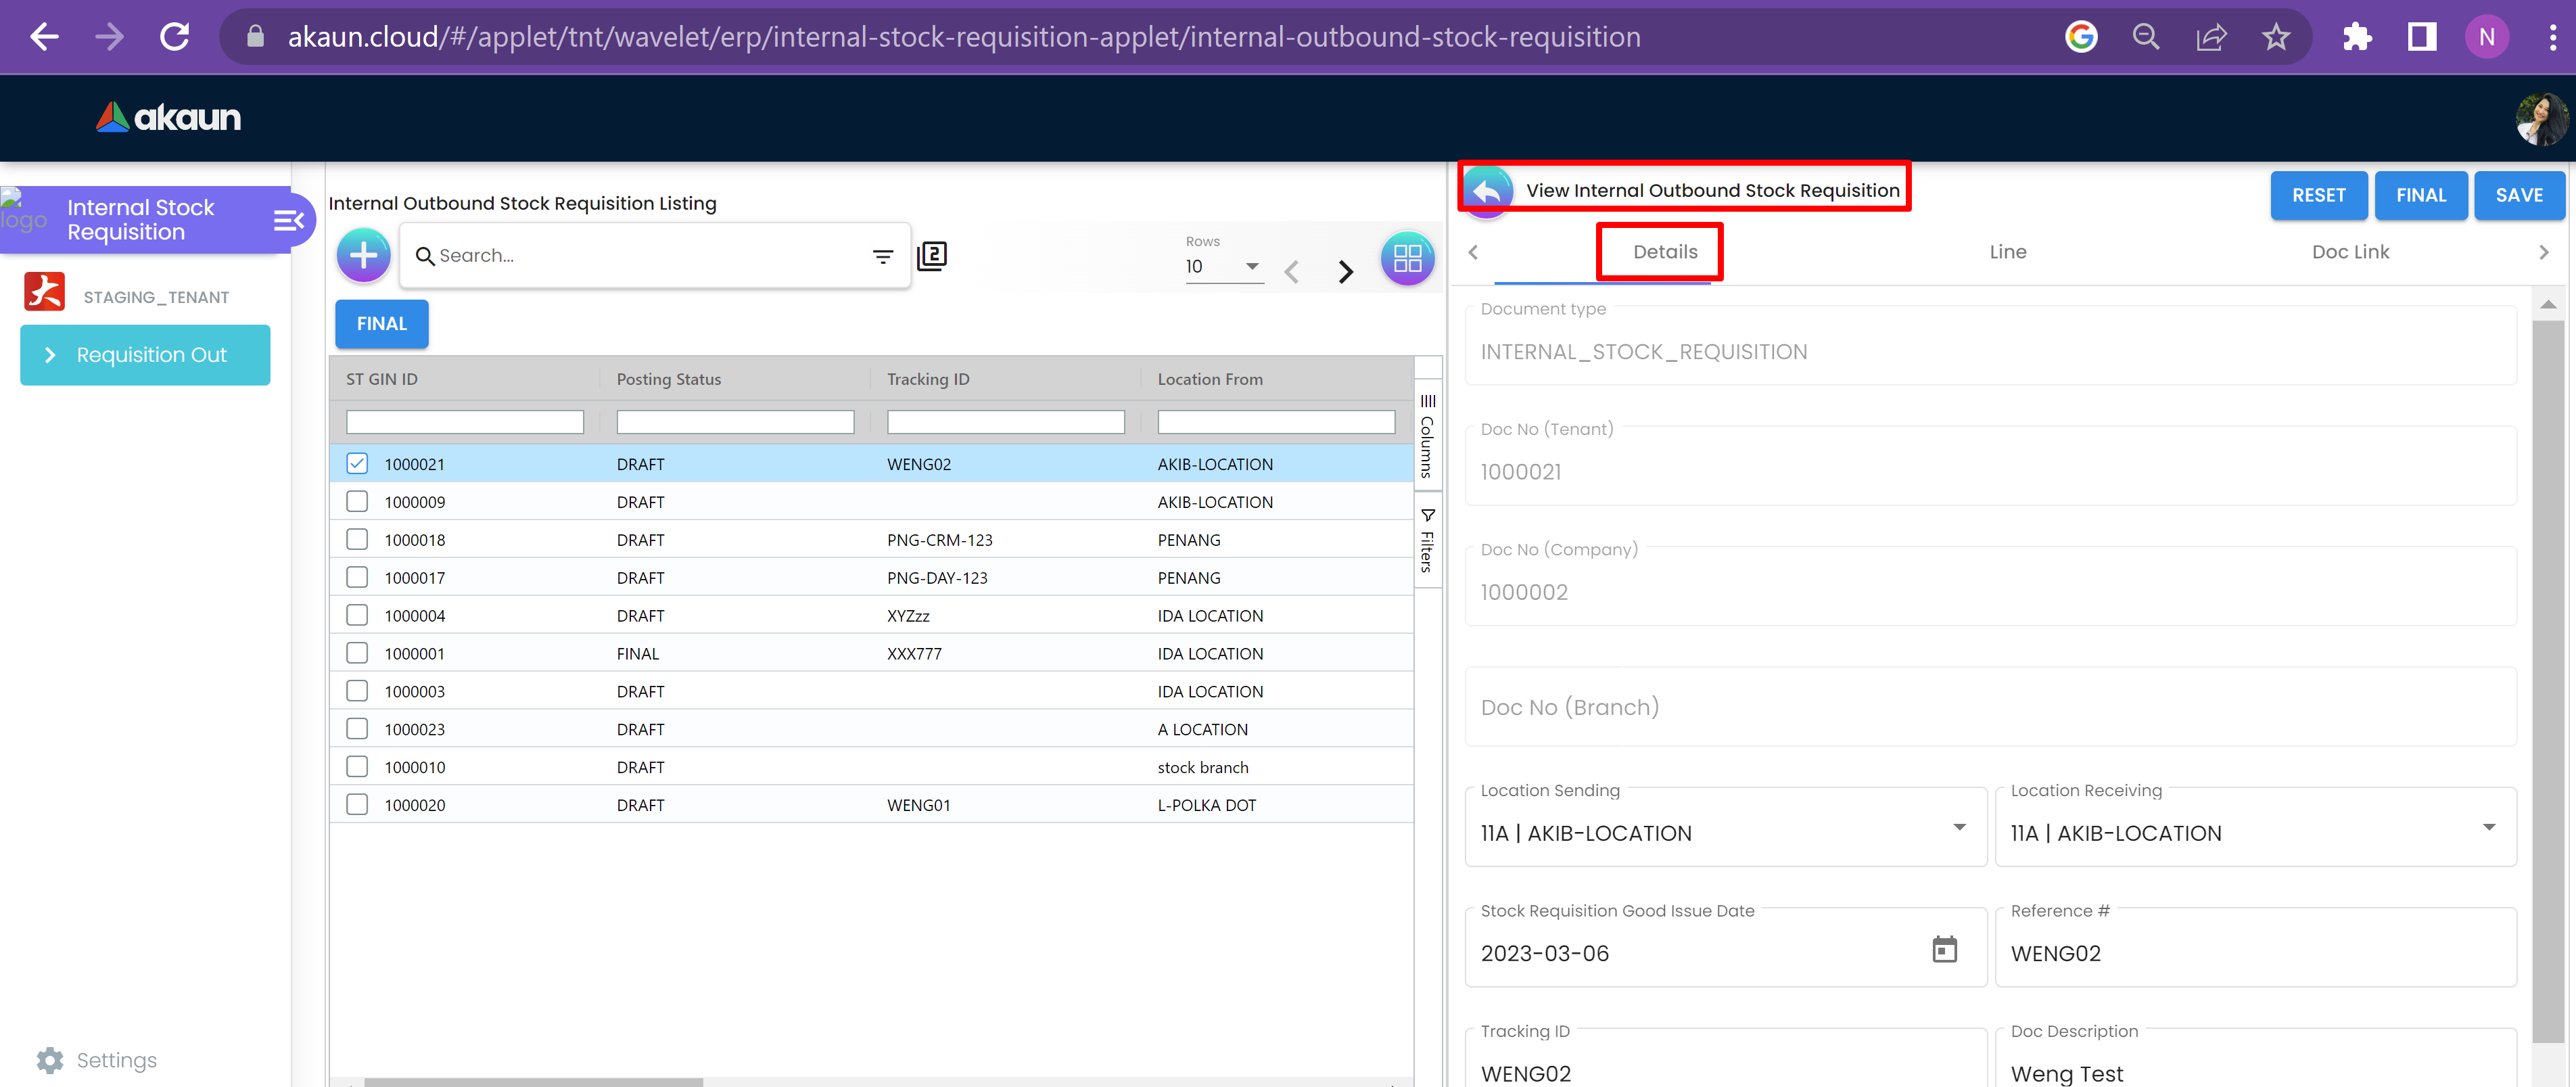2576x1087 pixels.
Task: Uncheck row 1000021 checkbox
Action: tap(357, 464)
